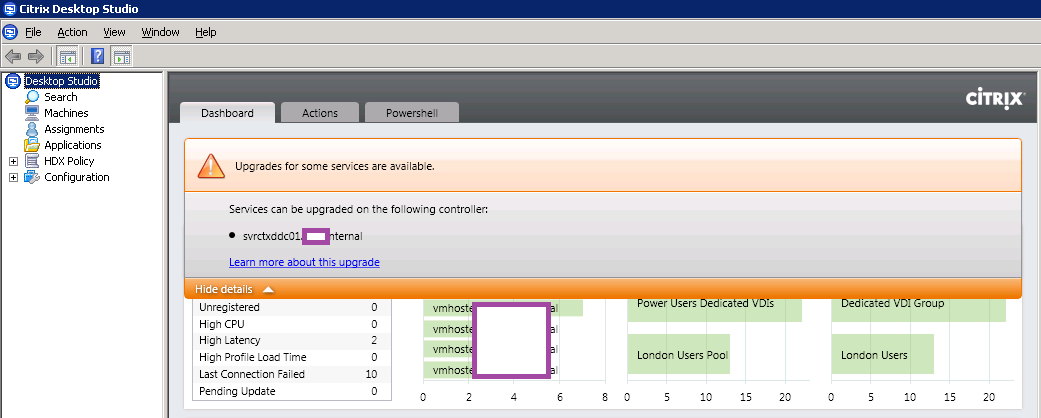Click the Forward arrow toolbar icon

[36, 56]
